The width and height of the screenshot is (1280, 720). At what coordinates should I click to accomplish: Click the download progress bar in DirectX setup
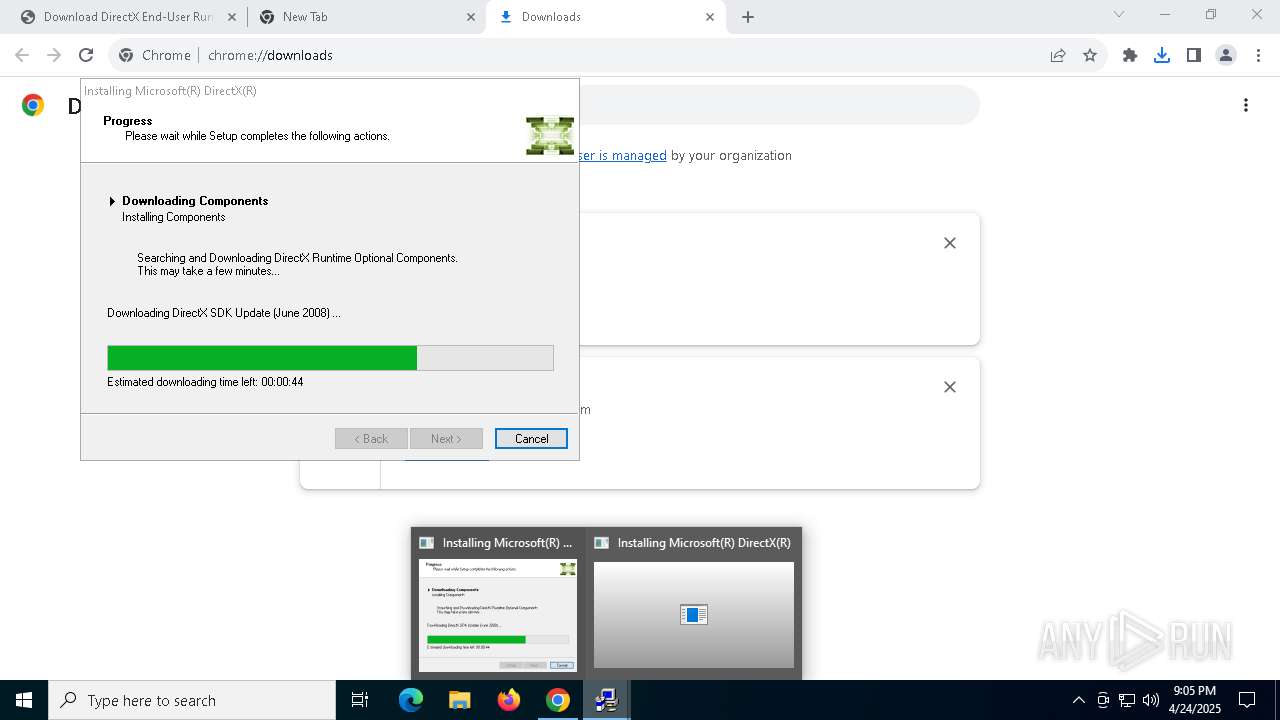click(x=330, y=358)
